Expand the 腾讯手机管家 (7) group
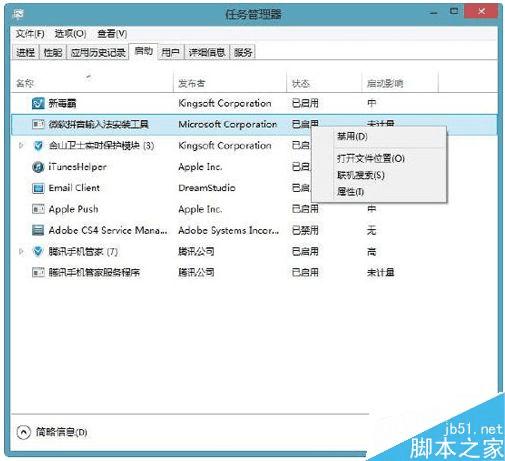Screen dimensions: 505x461 point(21,252)
